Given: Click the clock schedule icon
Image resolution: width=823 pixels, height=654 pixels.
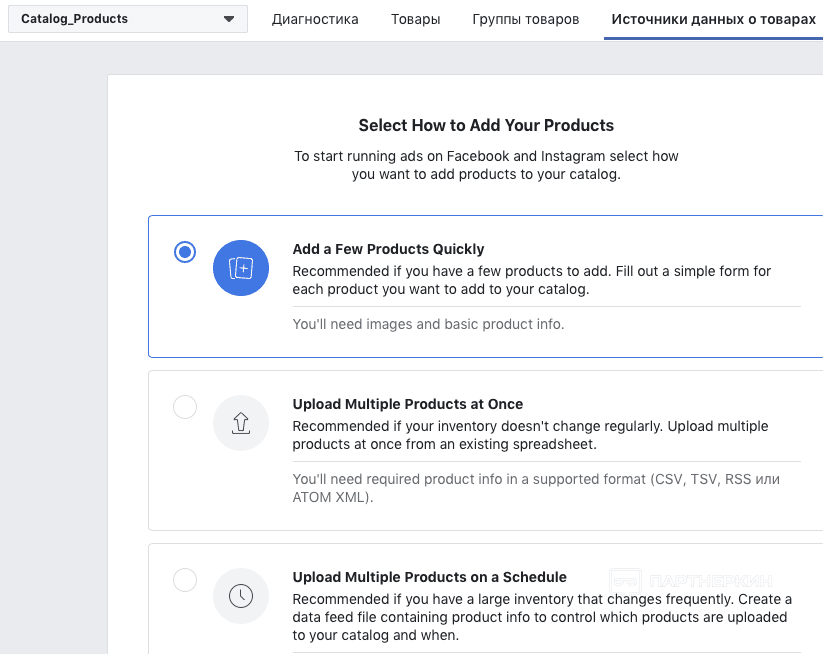Looking at the screenshot, I should click(x=241, y=596).
